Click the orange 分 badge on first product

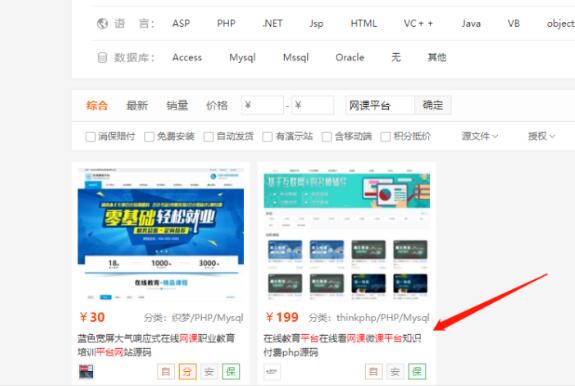point(188,372)
